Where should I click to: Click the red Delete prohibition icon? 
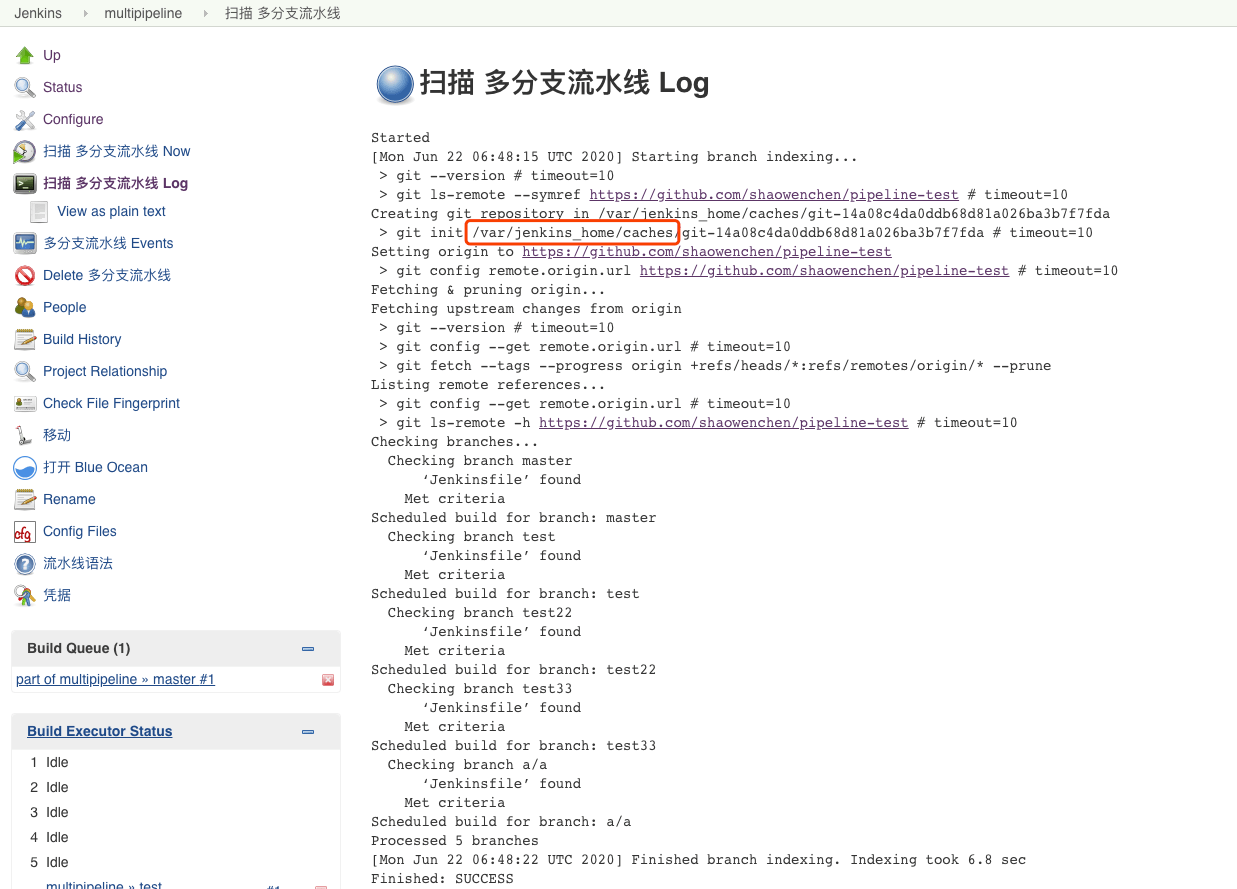click(25, 275)
